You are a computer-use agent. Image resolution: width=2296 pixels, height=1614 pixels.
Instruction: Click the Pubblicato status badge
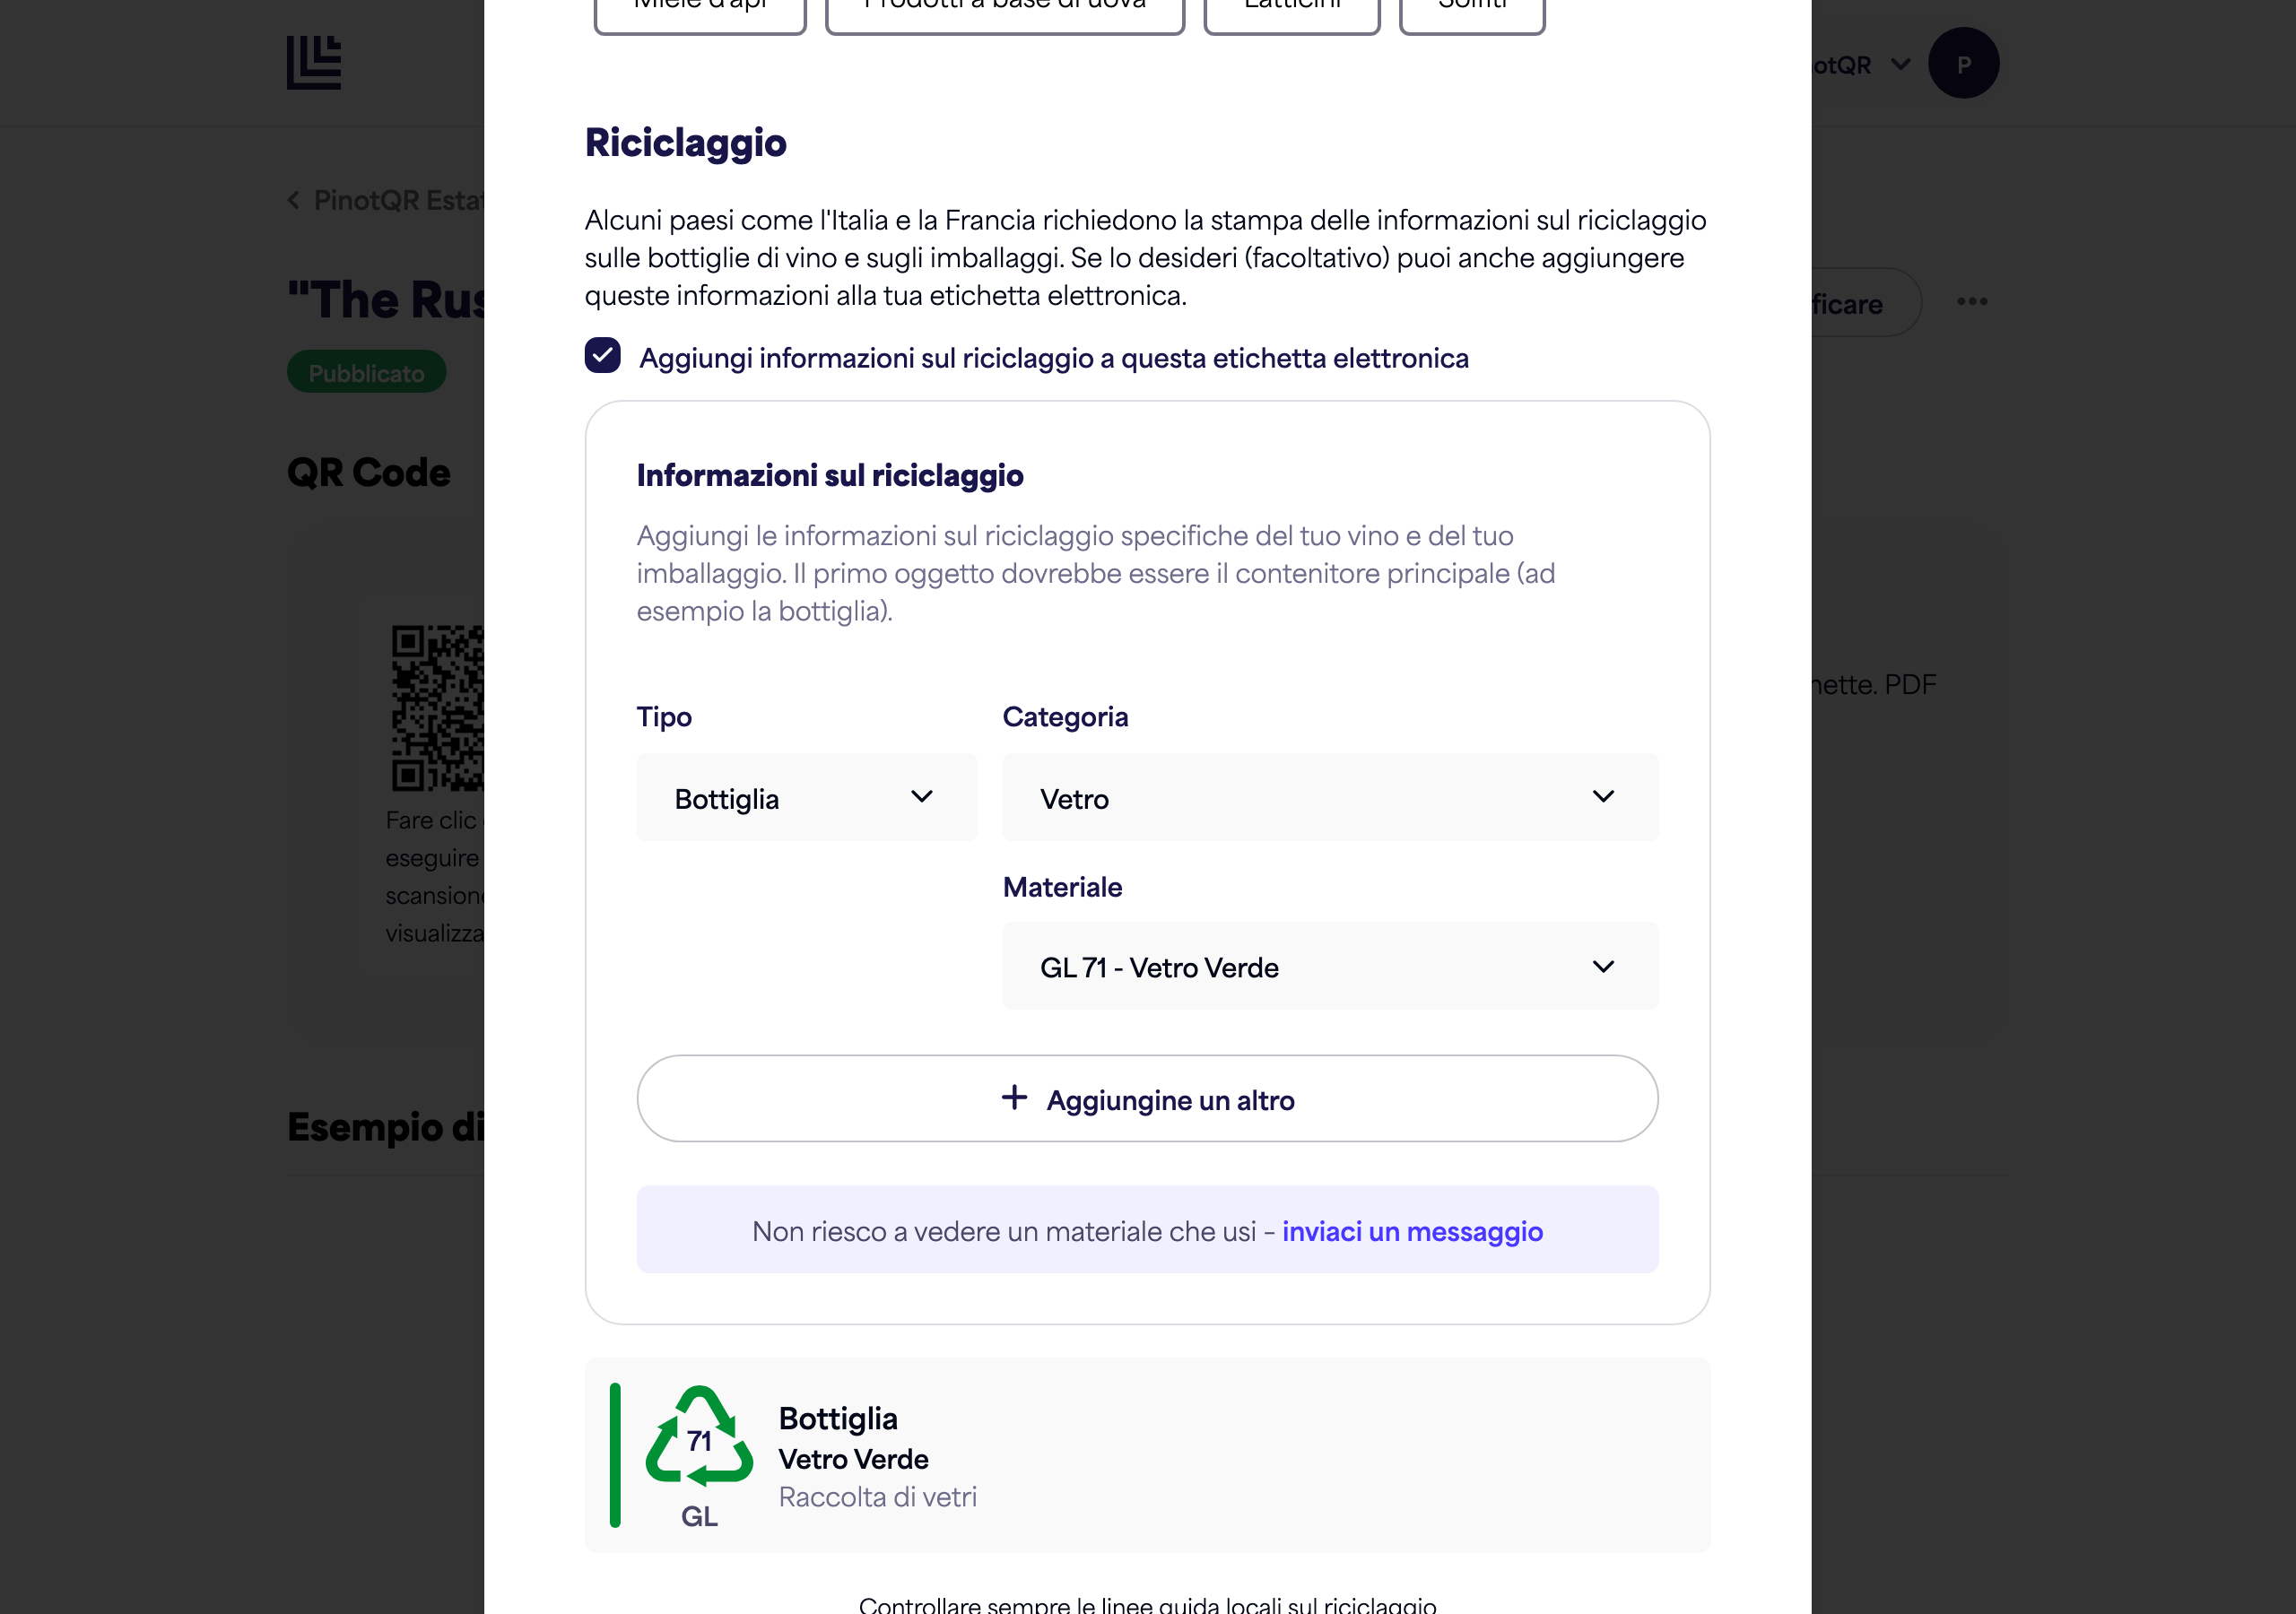click(x=366, y=372)
